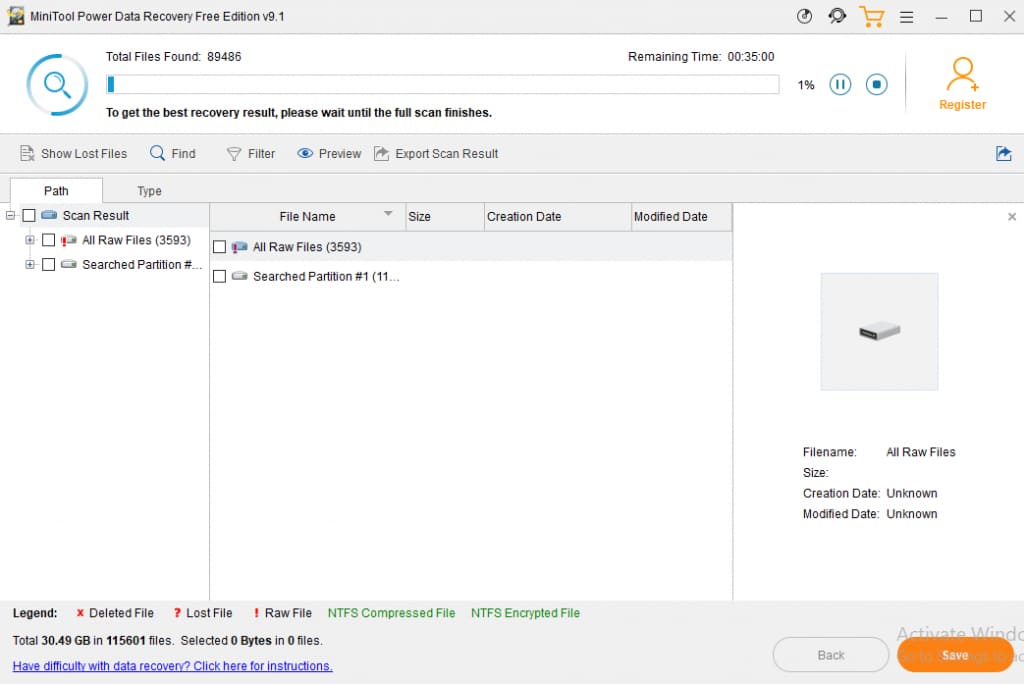Click the Filter label in toolbar
The width and height of the screenshot is (1024, 684).
261,154
